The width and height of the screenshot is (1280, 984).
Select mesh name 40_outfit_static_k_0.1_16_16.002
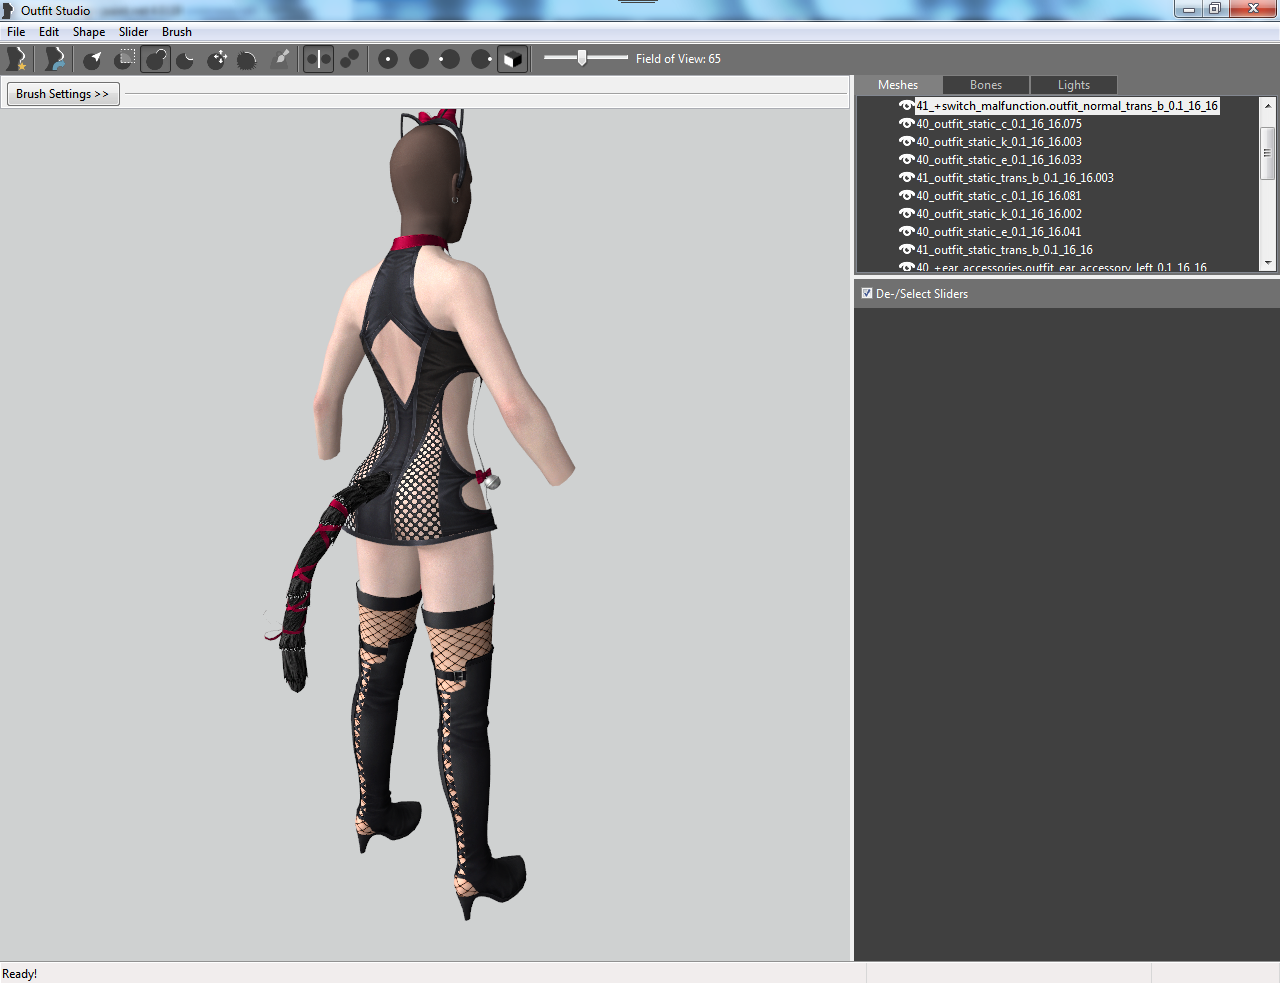[999, 214]
